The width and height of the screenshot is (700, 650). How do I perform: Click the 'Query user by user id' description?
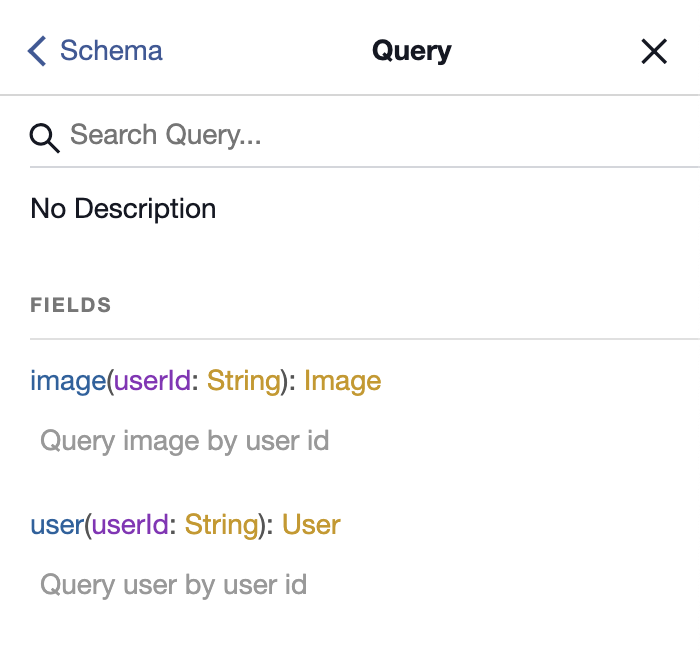[173, 585]
